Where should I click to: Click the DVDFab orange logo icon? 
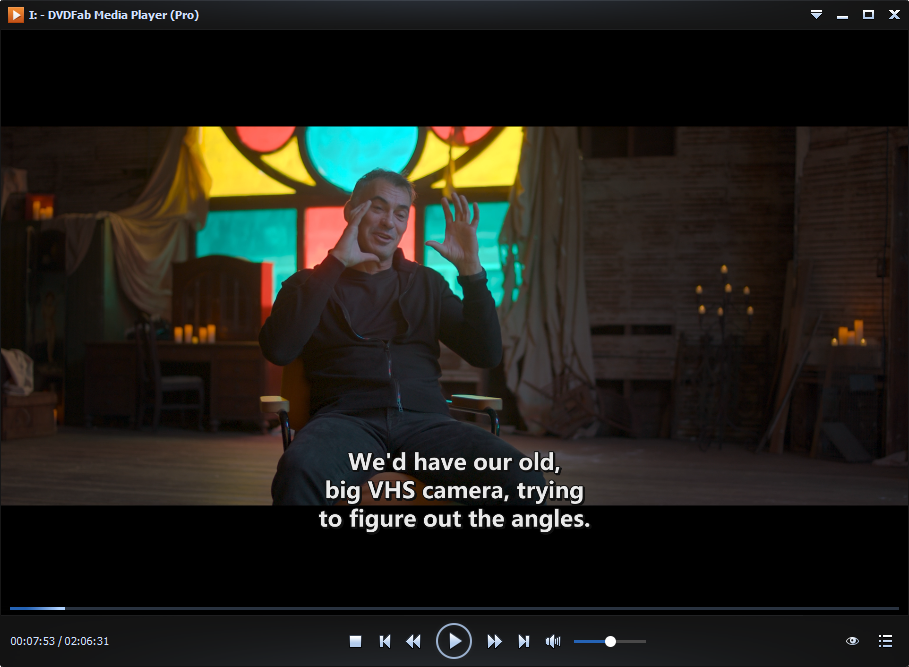[x=16, y=14]
